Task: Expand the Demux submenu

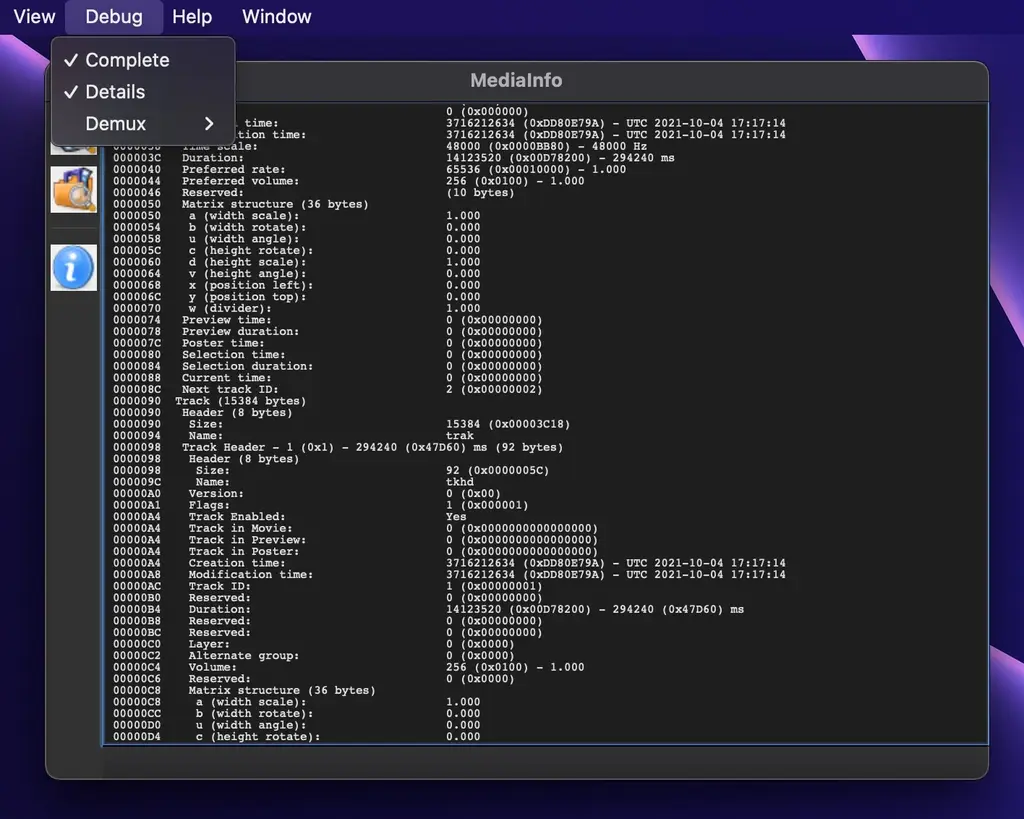Action: pyautogui.click(x=142, y=124)
